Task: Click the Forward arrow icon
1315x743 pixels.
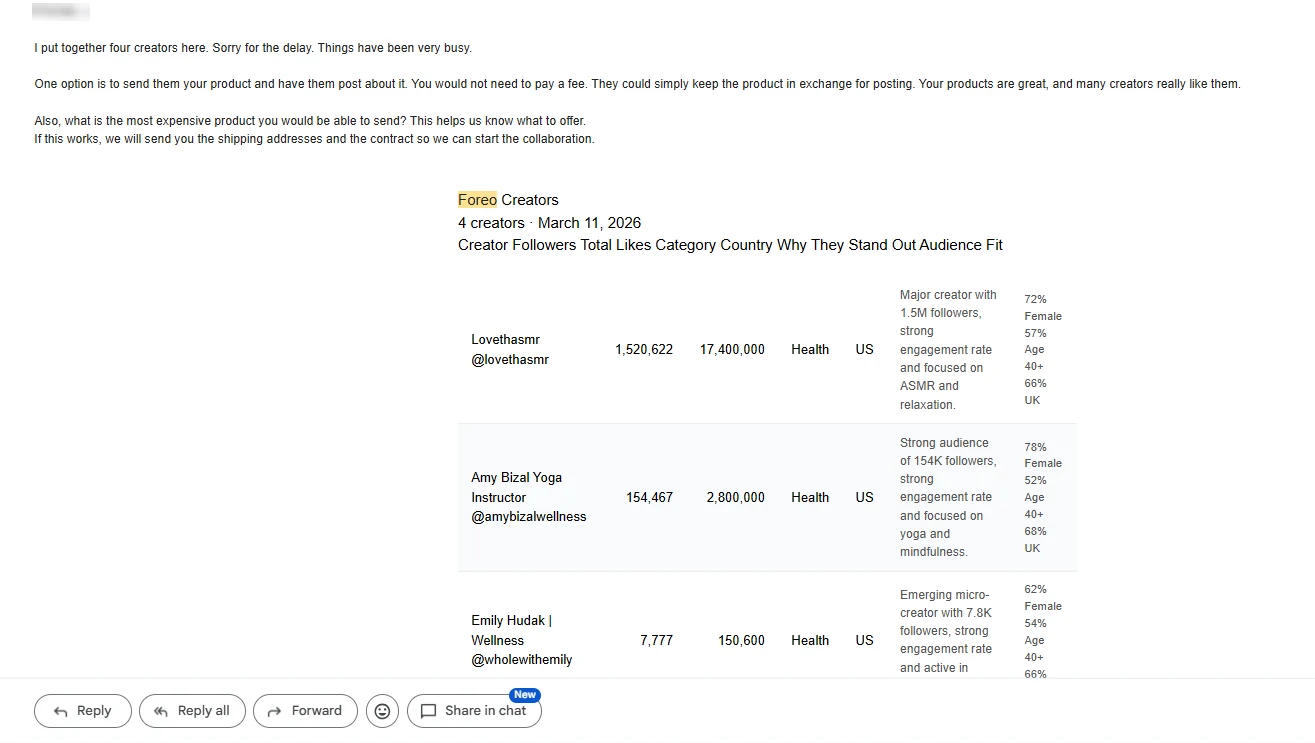Action: (x=274, y=711)
